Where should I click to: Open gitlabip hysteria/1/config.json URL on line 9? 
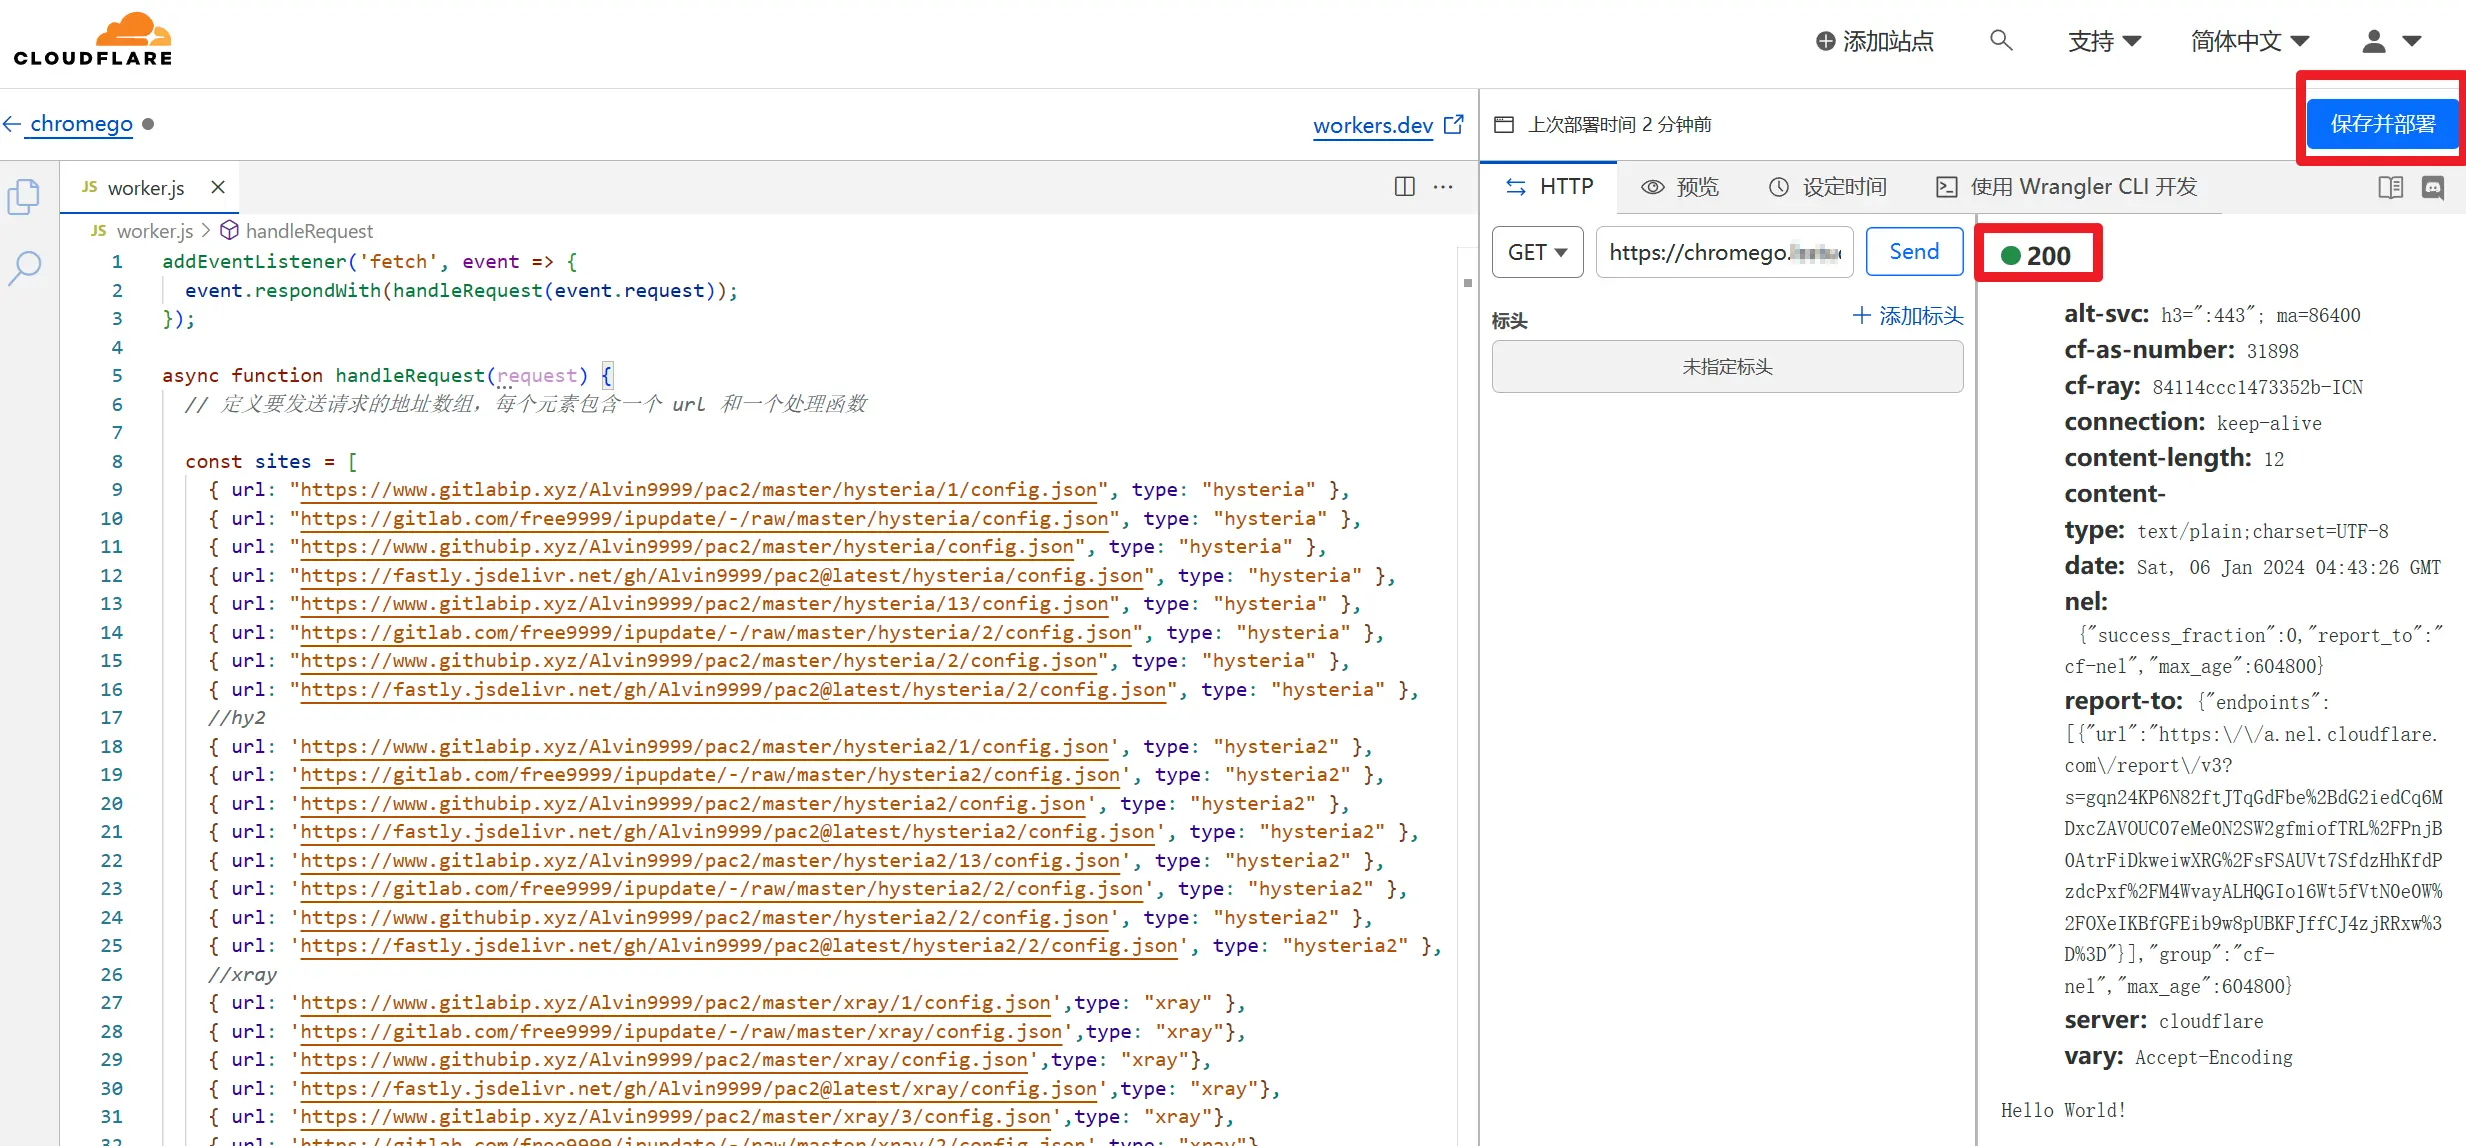point(698,490)
